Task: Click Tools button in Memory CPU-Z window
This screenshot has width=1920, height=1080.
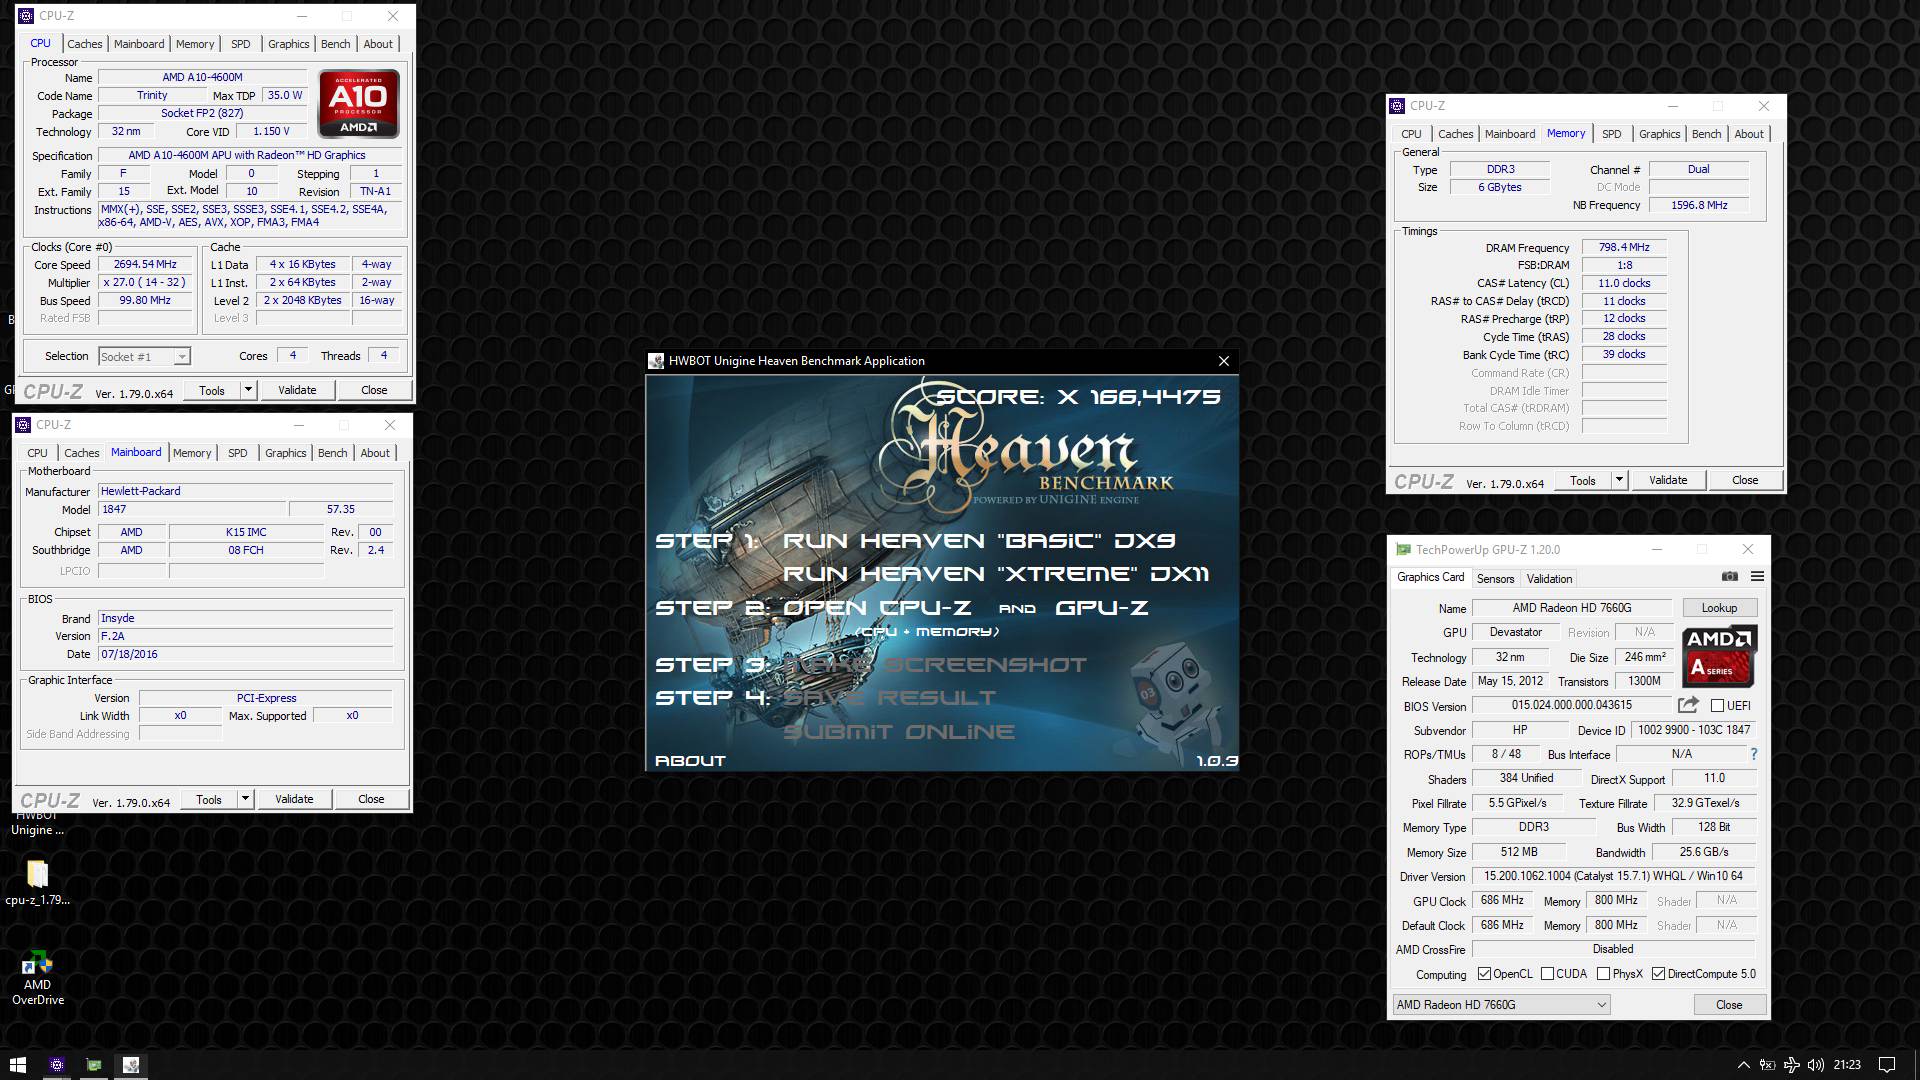Action: [x=1583, y=480]
